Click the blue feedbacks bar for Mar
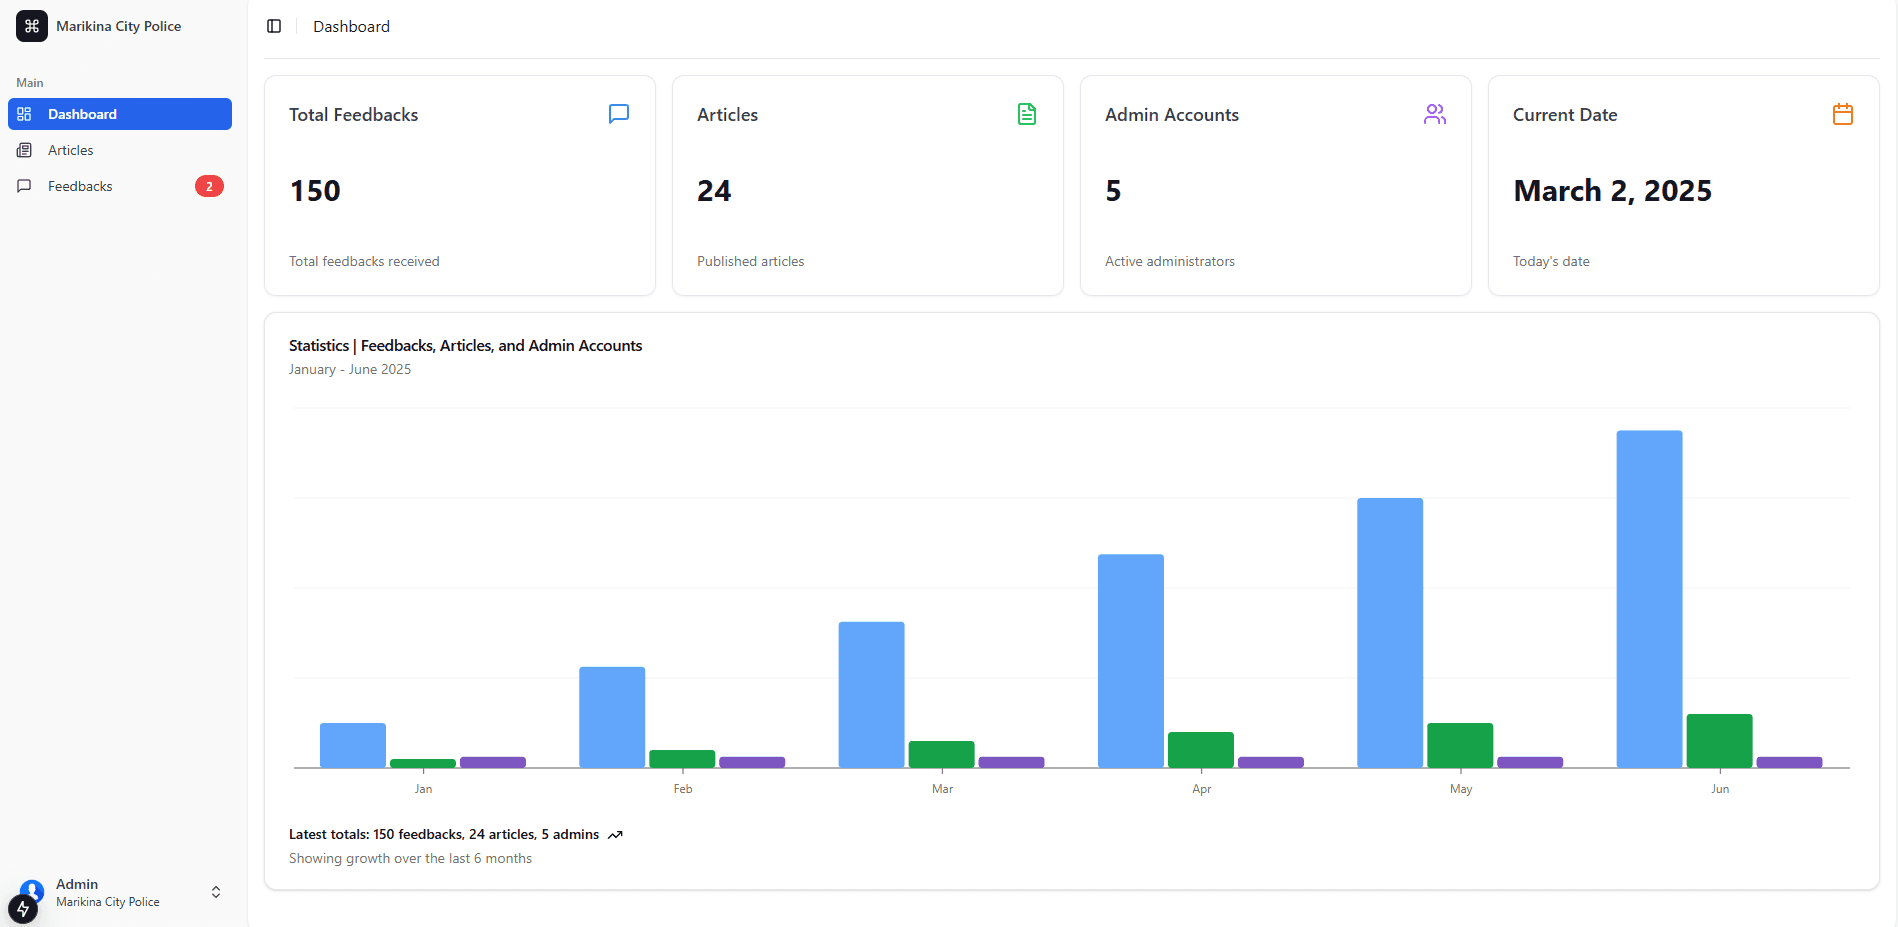 (871, 695)
